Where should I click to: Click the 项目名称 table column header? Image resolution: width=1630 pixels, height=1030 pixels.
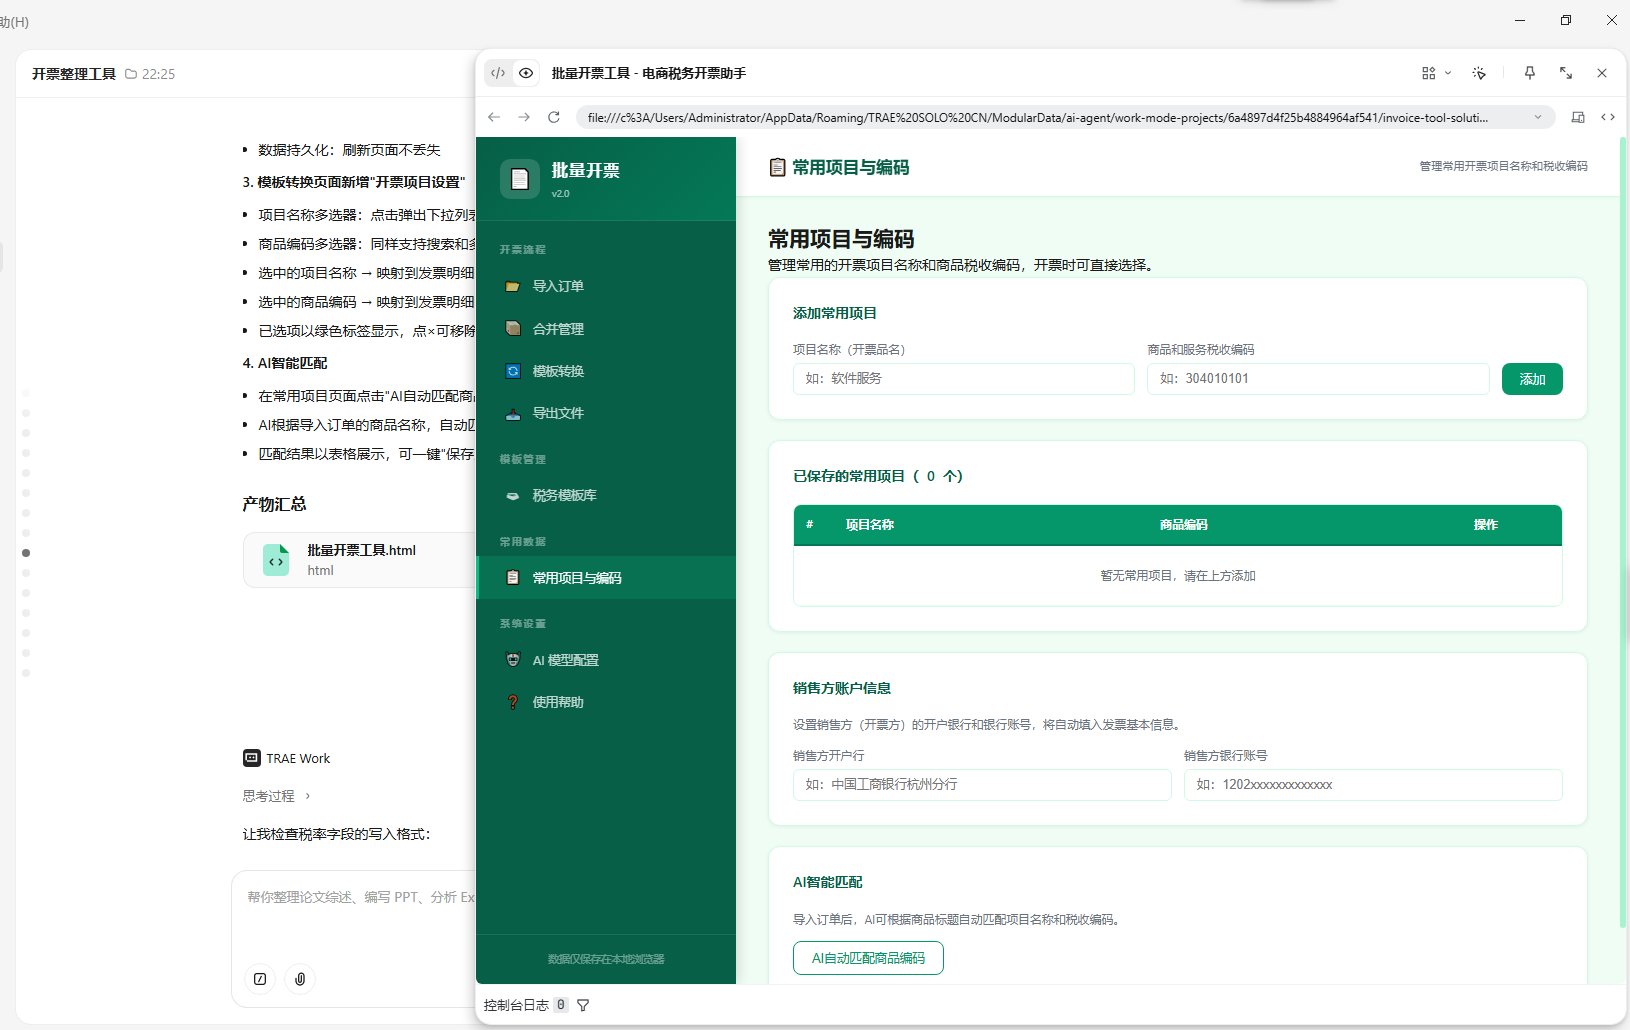(x=869, y=525)
